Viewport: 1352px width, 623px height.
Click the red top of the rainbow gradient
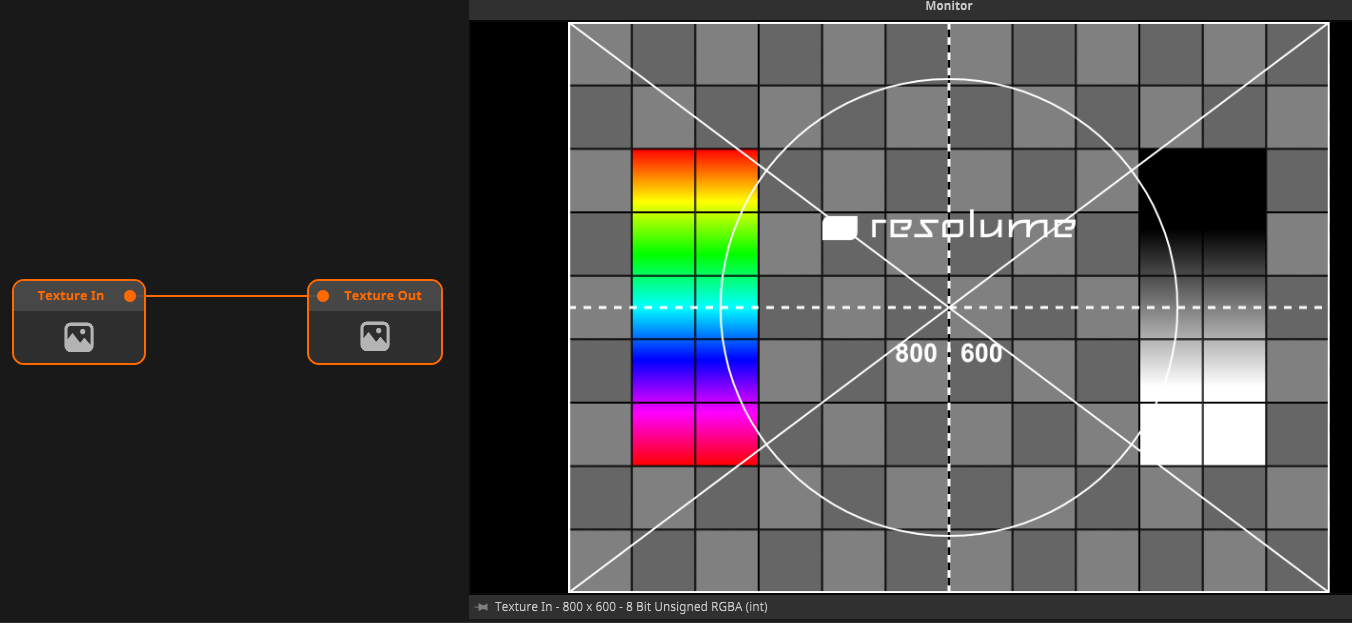tap(695, 158)
